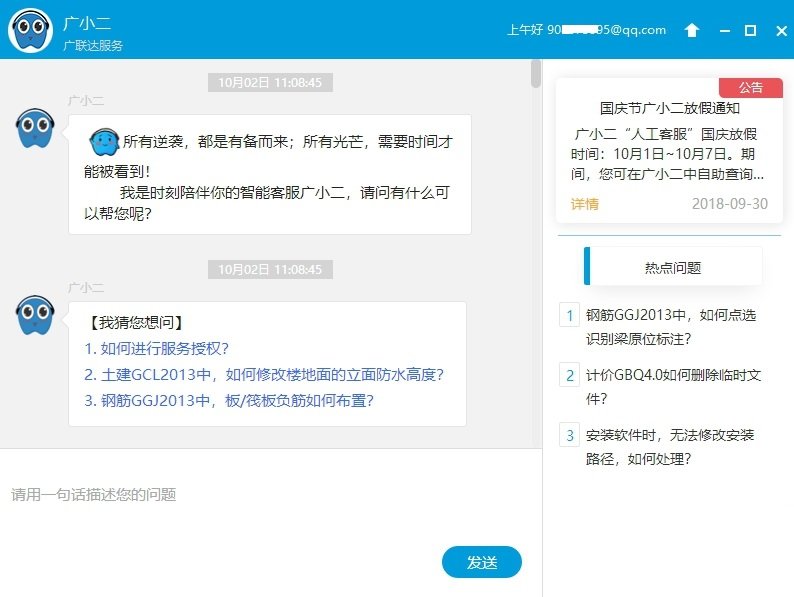Click the send button 发送

[x=482, y=562]
